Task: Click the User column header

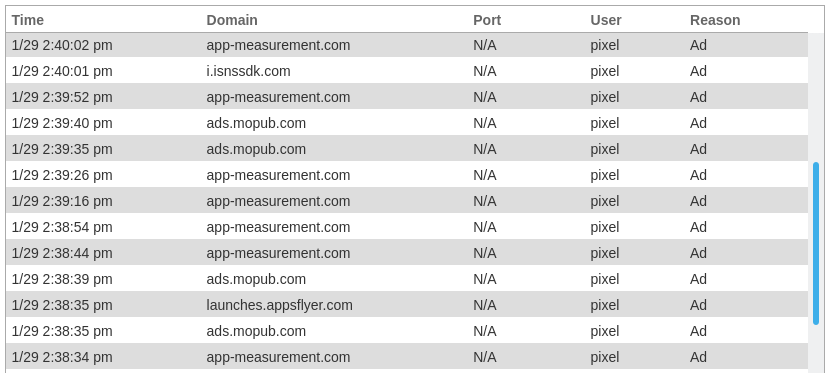Action: [605, 20]
